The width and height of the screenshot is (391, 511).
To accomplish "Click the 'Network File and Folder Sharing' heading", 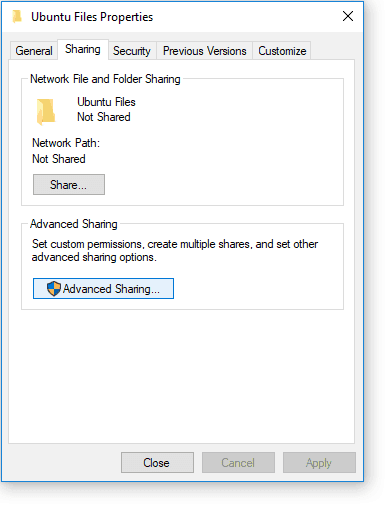I will pos(105,79).
